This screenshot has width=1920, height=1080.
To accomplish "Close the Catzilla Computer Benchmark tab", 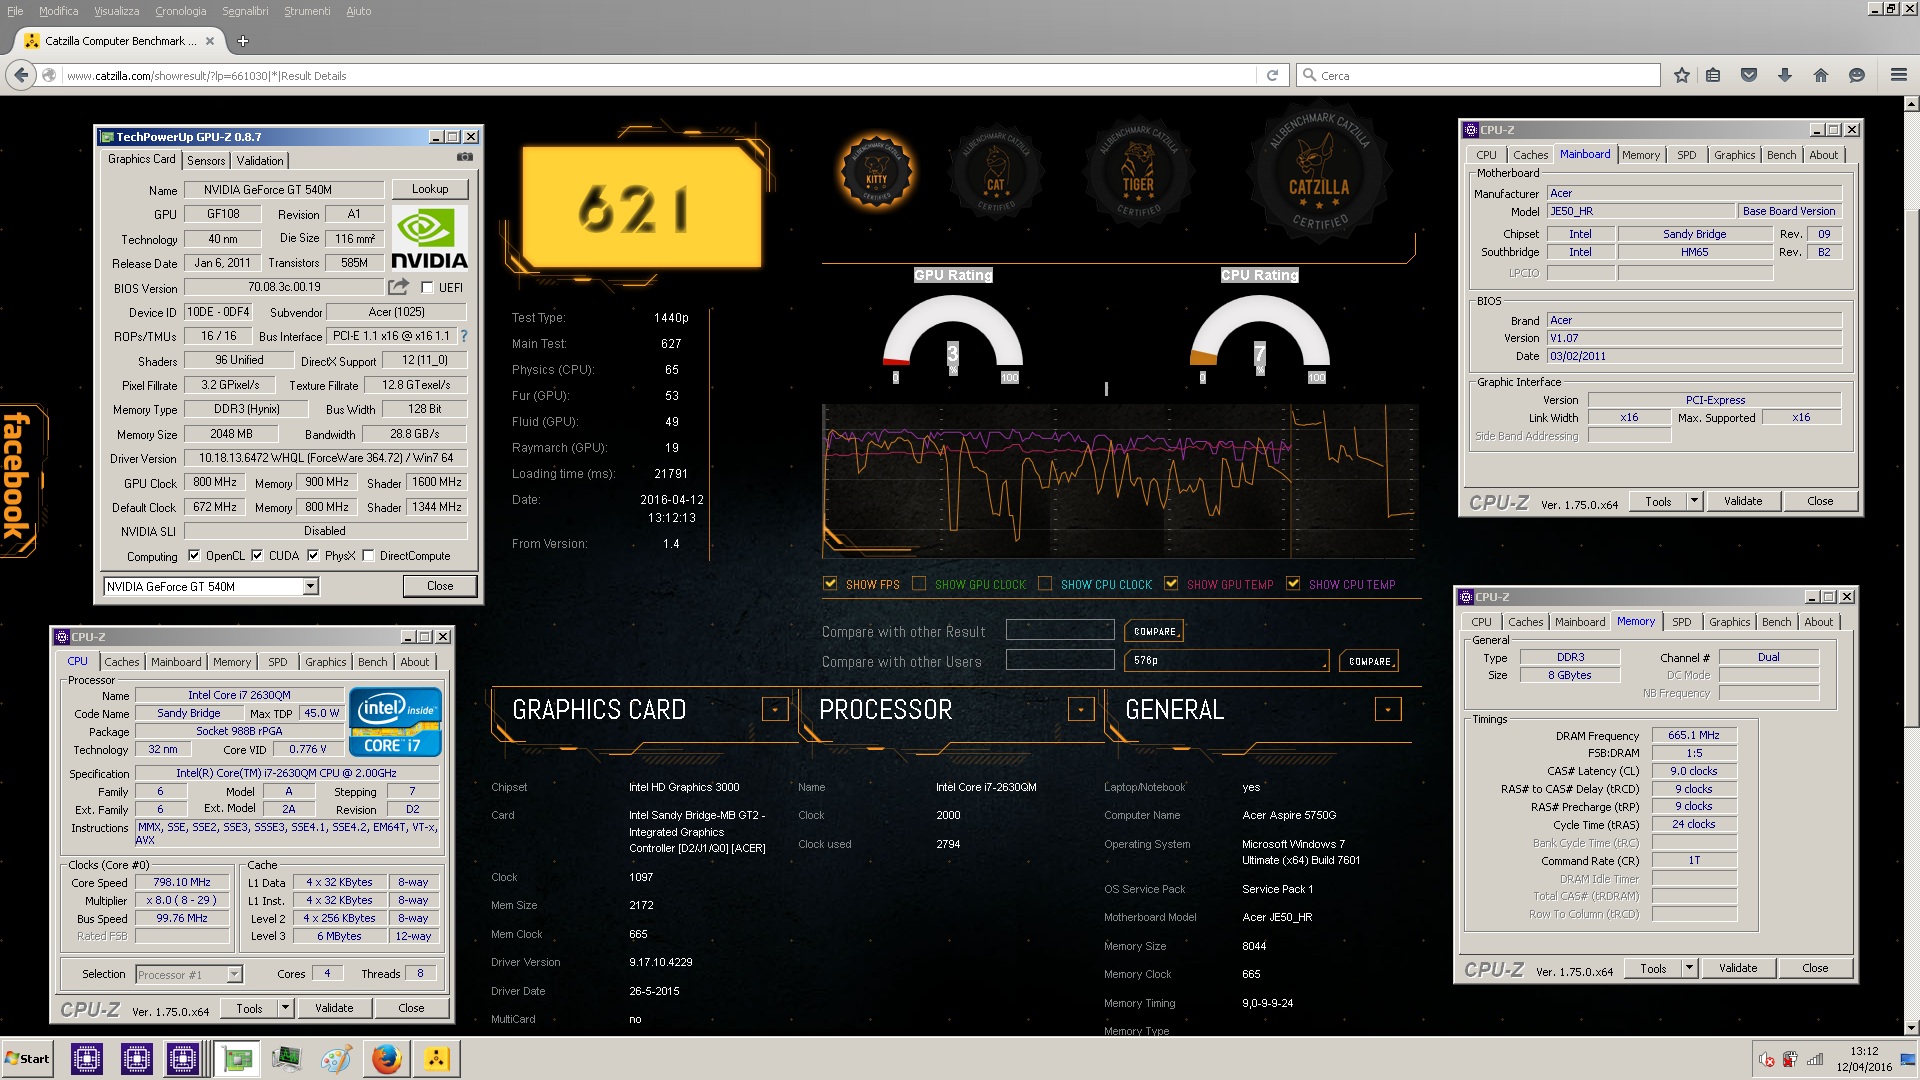I will coord(210,41).
